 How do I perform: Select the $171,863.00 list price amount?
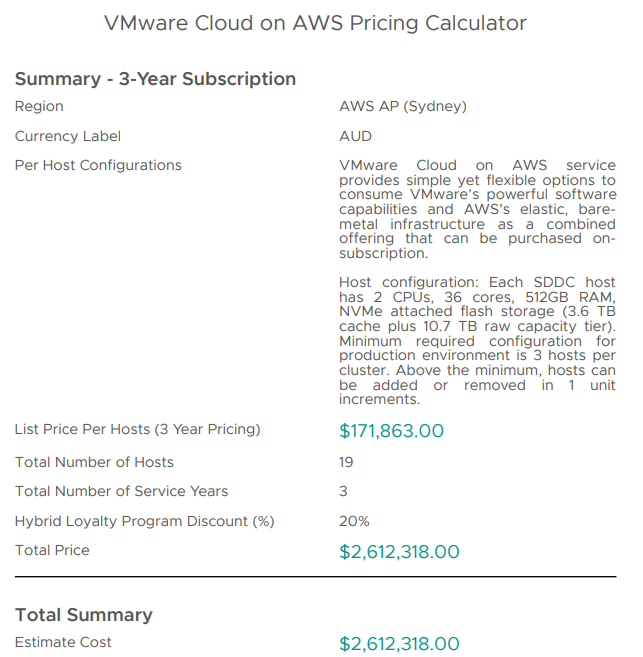pyautogui.click(x=391, y=431)
